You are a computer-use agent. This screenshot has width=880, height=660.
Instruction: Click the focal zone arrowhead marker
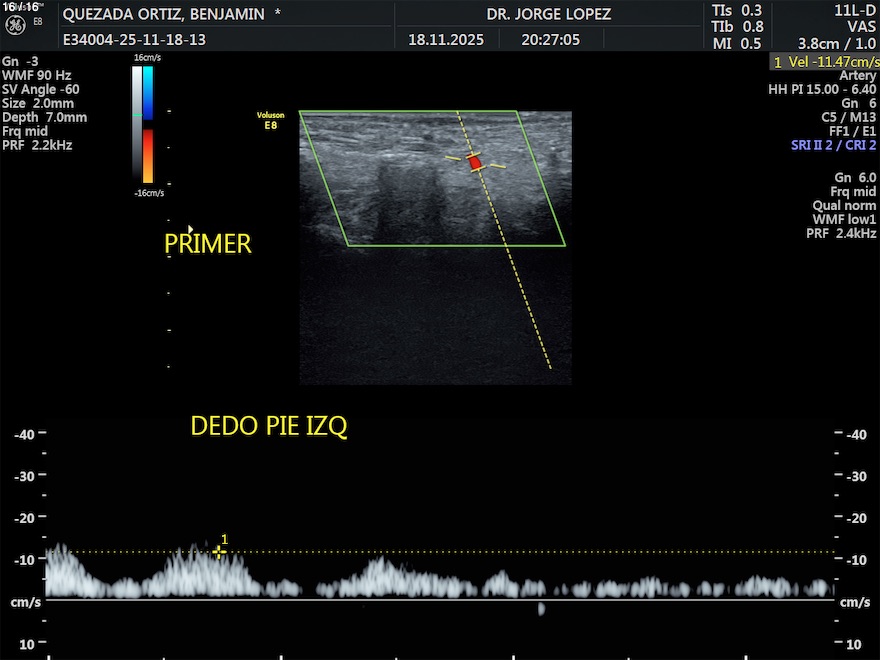pyautogui.click(x=191, y=229)
